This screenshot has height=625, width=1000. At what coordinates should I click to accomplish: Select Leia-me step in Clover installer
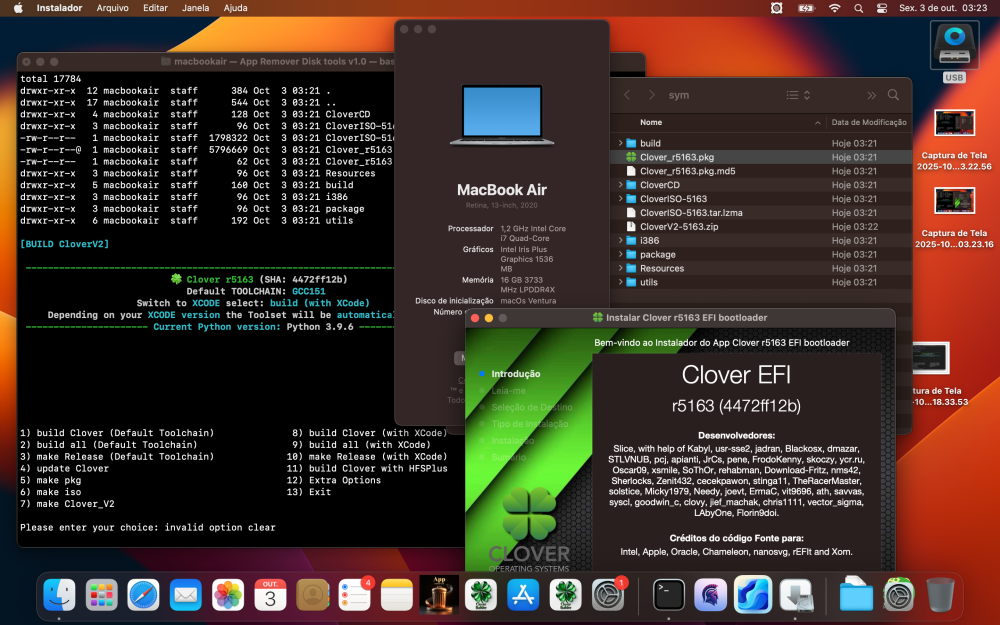[508, 390]
